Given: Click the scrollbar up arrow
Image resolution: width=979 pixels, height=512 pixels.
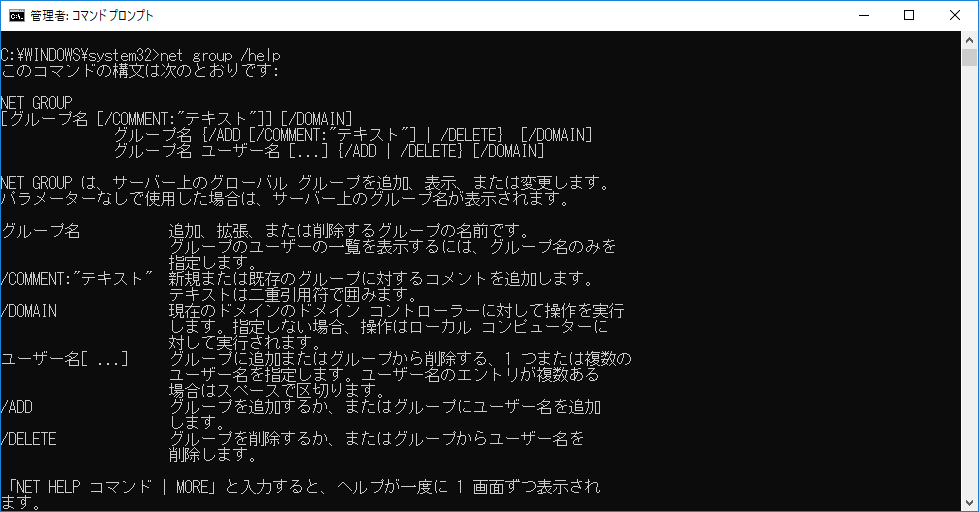Looking at the screenshot, I should tap(969, 39).
